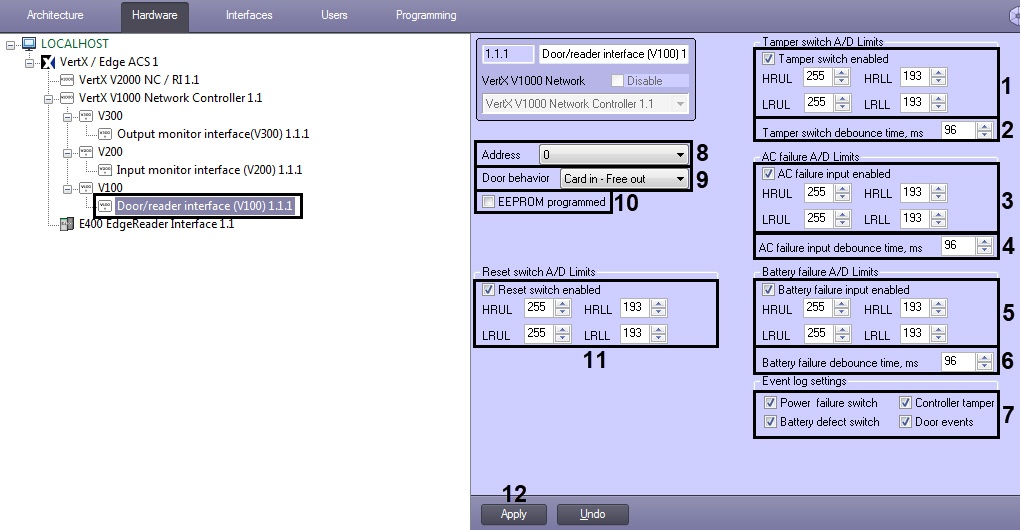Screen dimensions: 1020x530
Task: Click the Battery failure LRUL spinner
Action: 842,334
